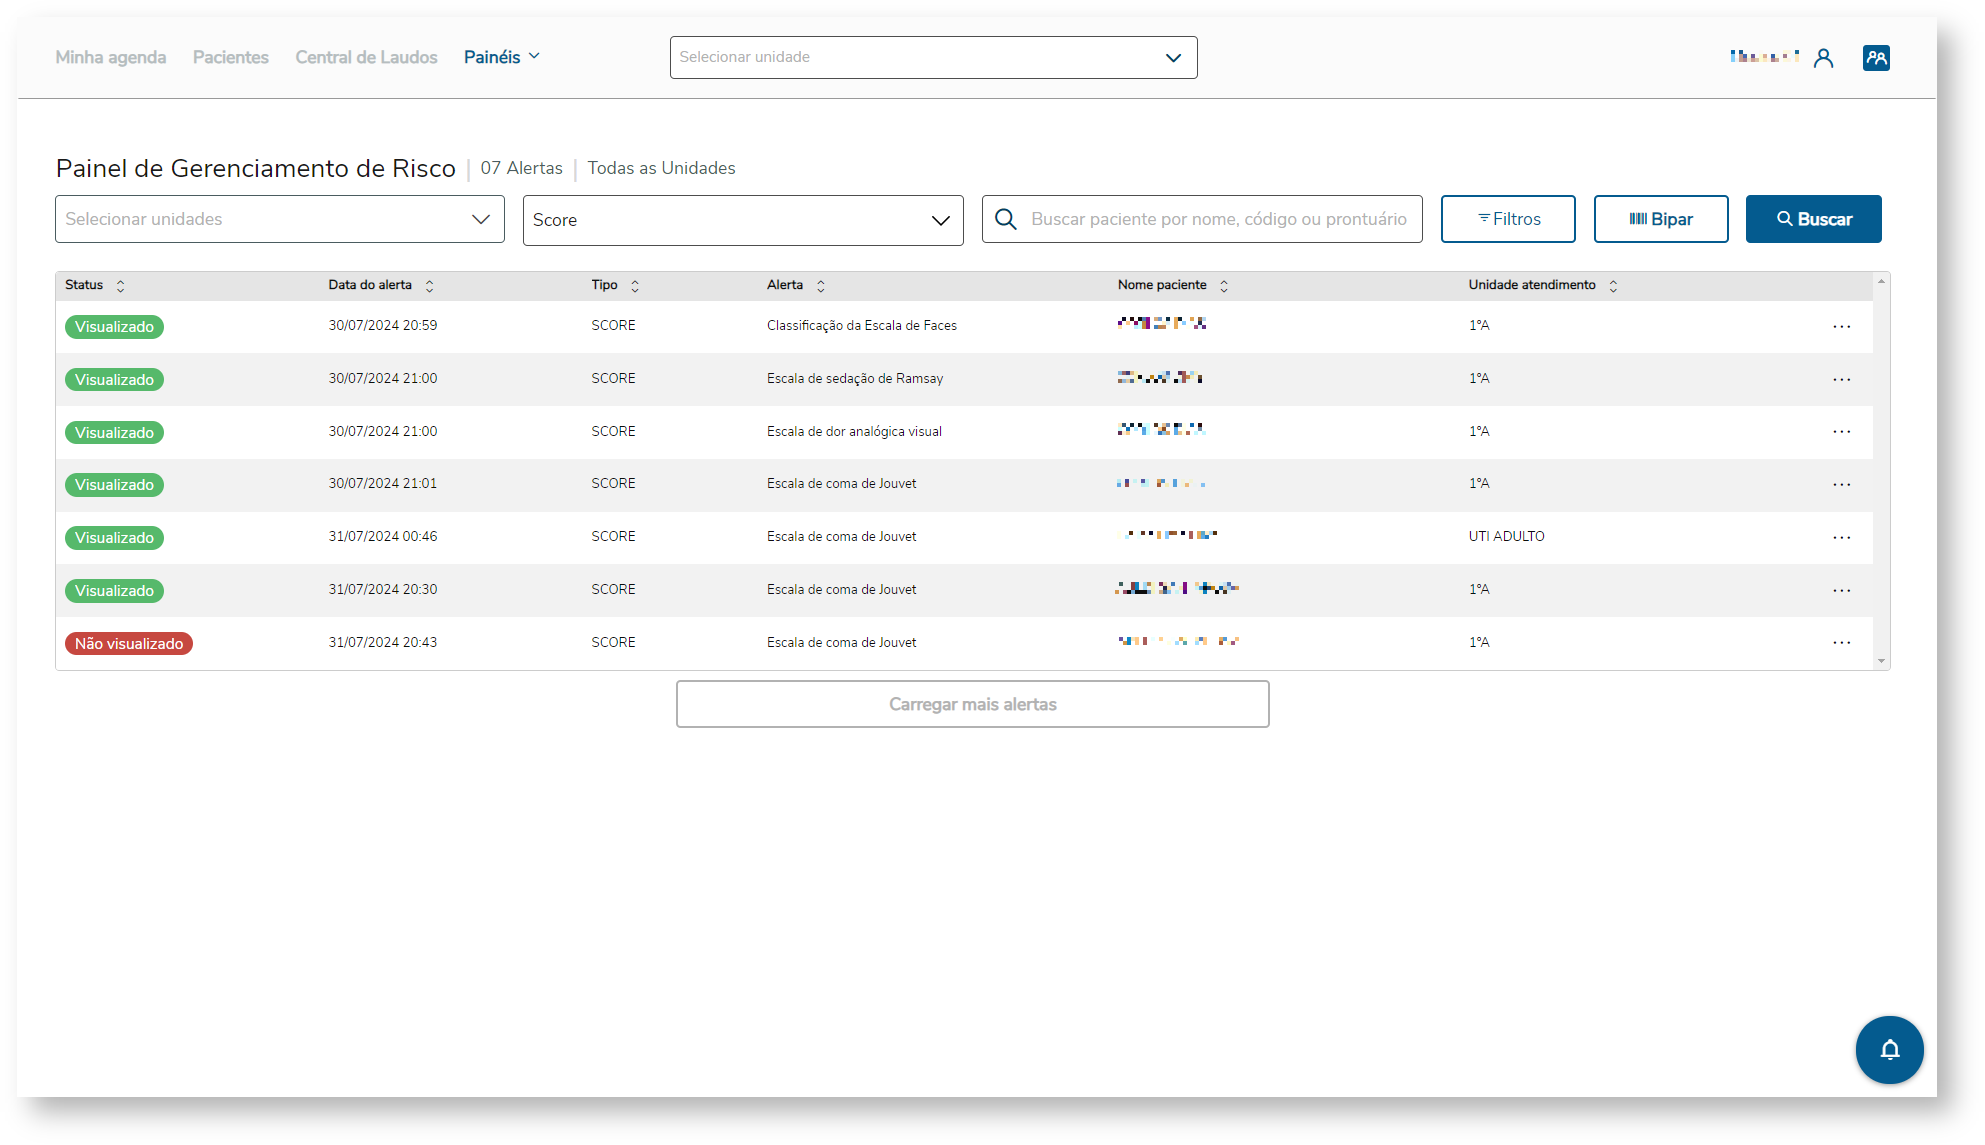Image resolution: width=1985 pixels, height=1145 pixels.
Task: Open the Score type dropdown
Action: pos(742,220)
